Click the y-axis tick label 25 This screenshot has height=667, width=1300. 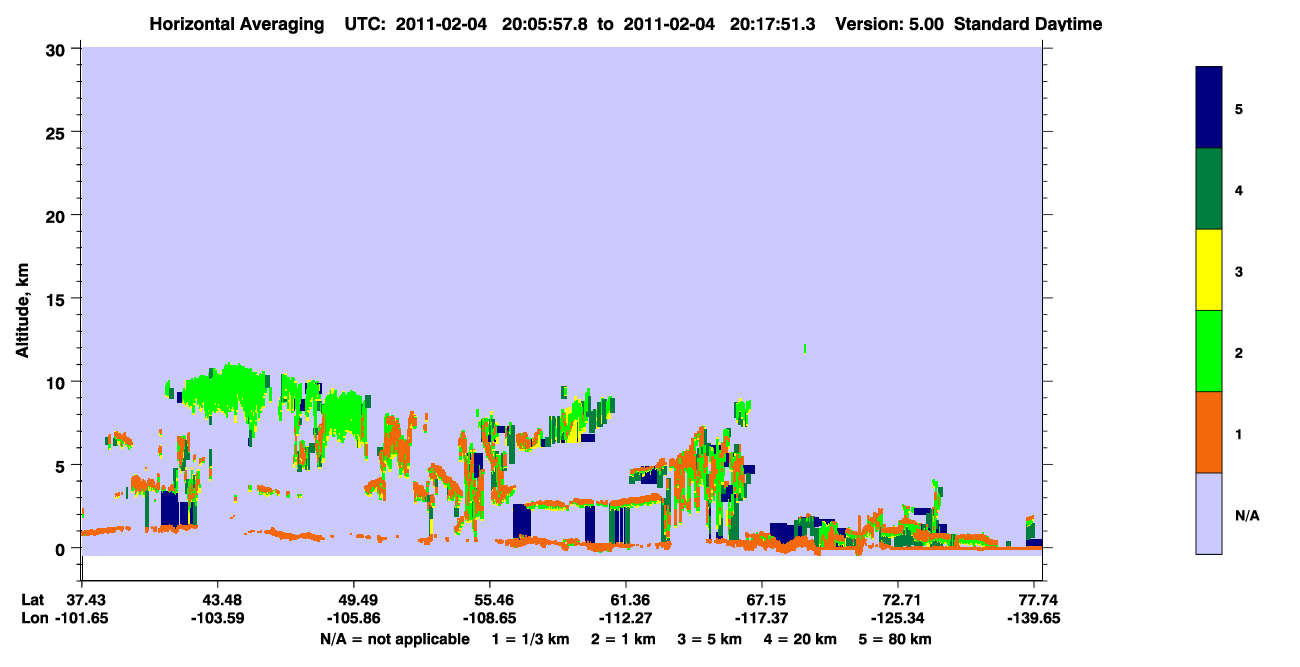tap(57, 132)
